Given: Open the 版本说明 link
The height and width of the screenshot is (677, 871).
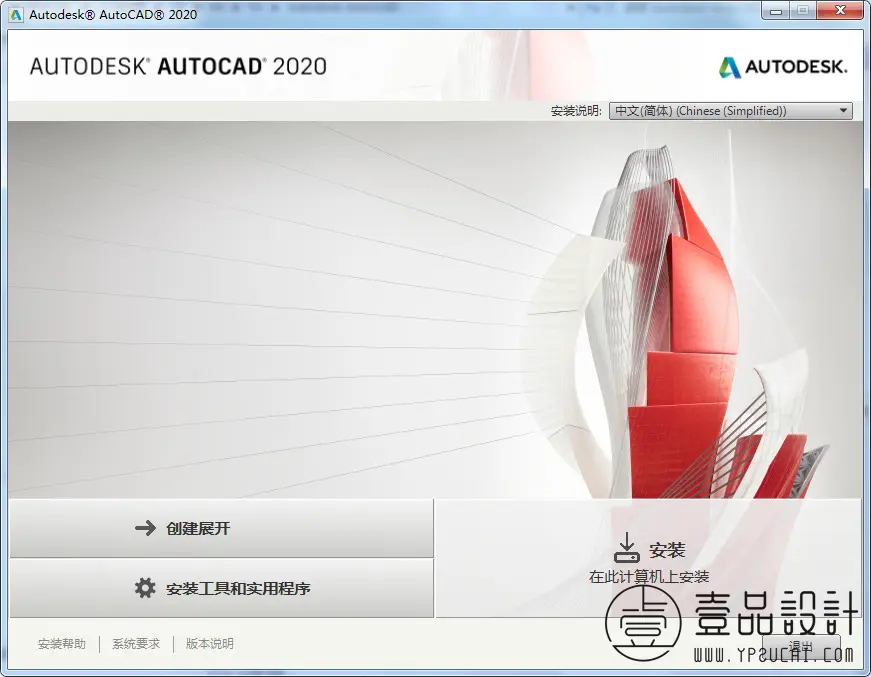Looking at the screenshot, I should click(x=209, y=644).
